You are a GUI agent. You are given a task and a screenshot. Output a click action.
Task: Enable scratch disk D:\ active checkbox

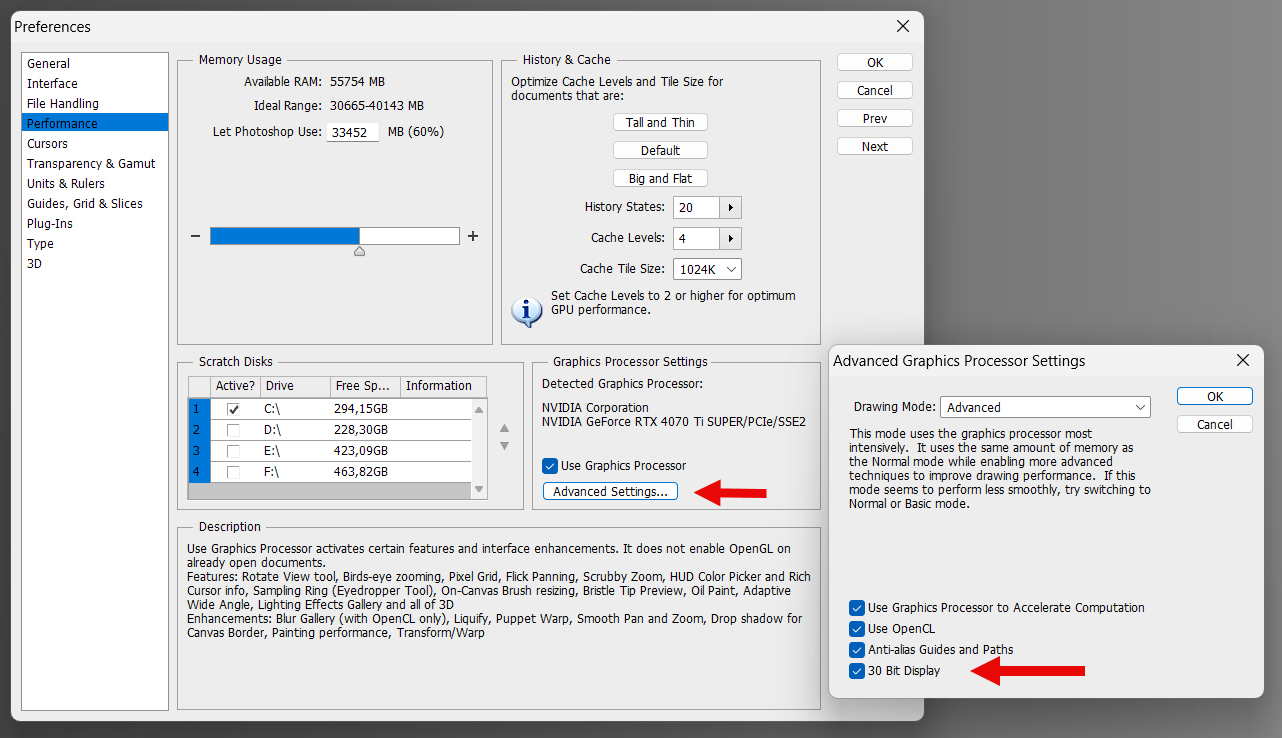click(233, 430)
